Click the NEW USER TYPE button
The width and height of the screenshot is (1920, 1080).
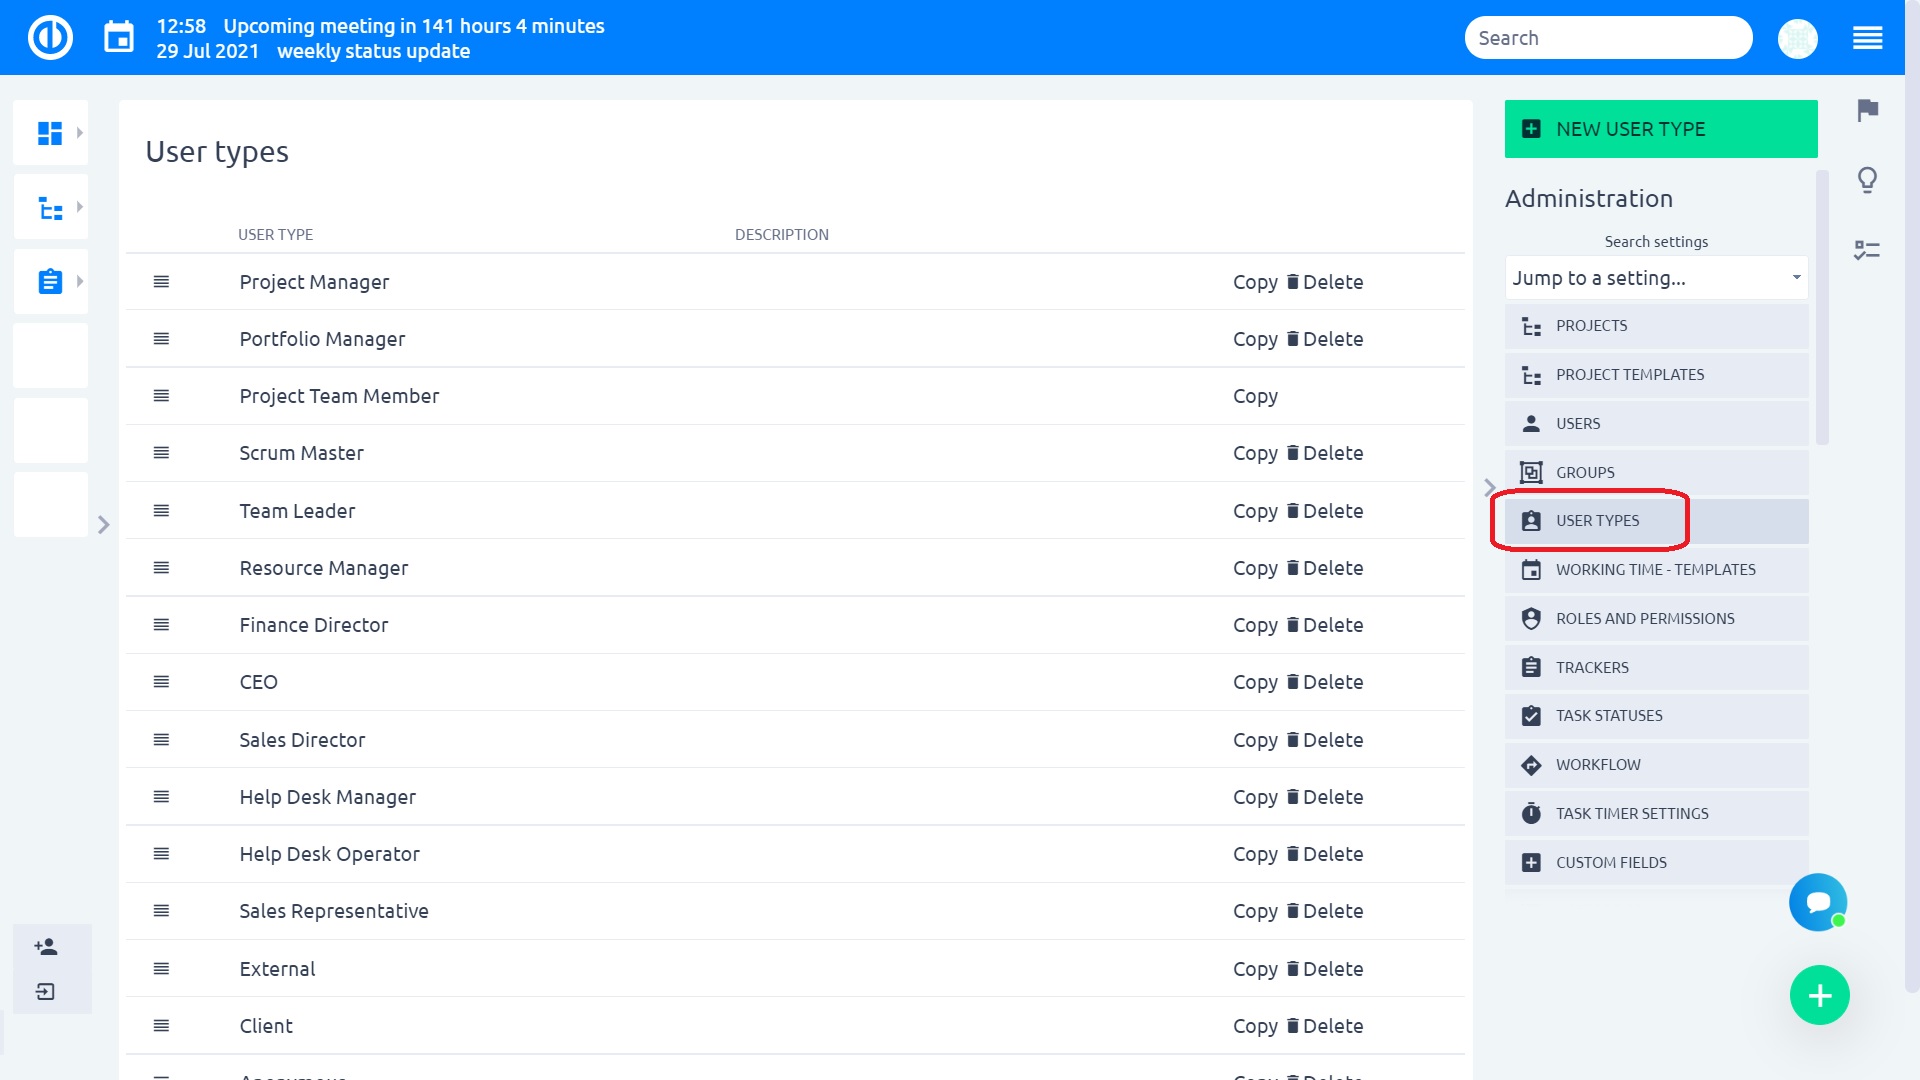[1660, 128]
